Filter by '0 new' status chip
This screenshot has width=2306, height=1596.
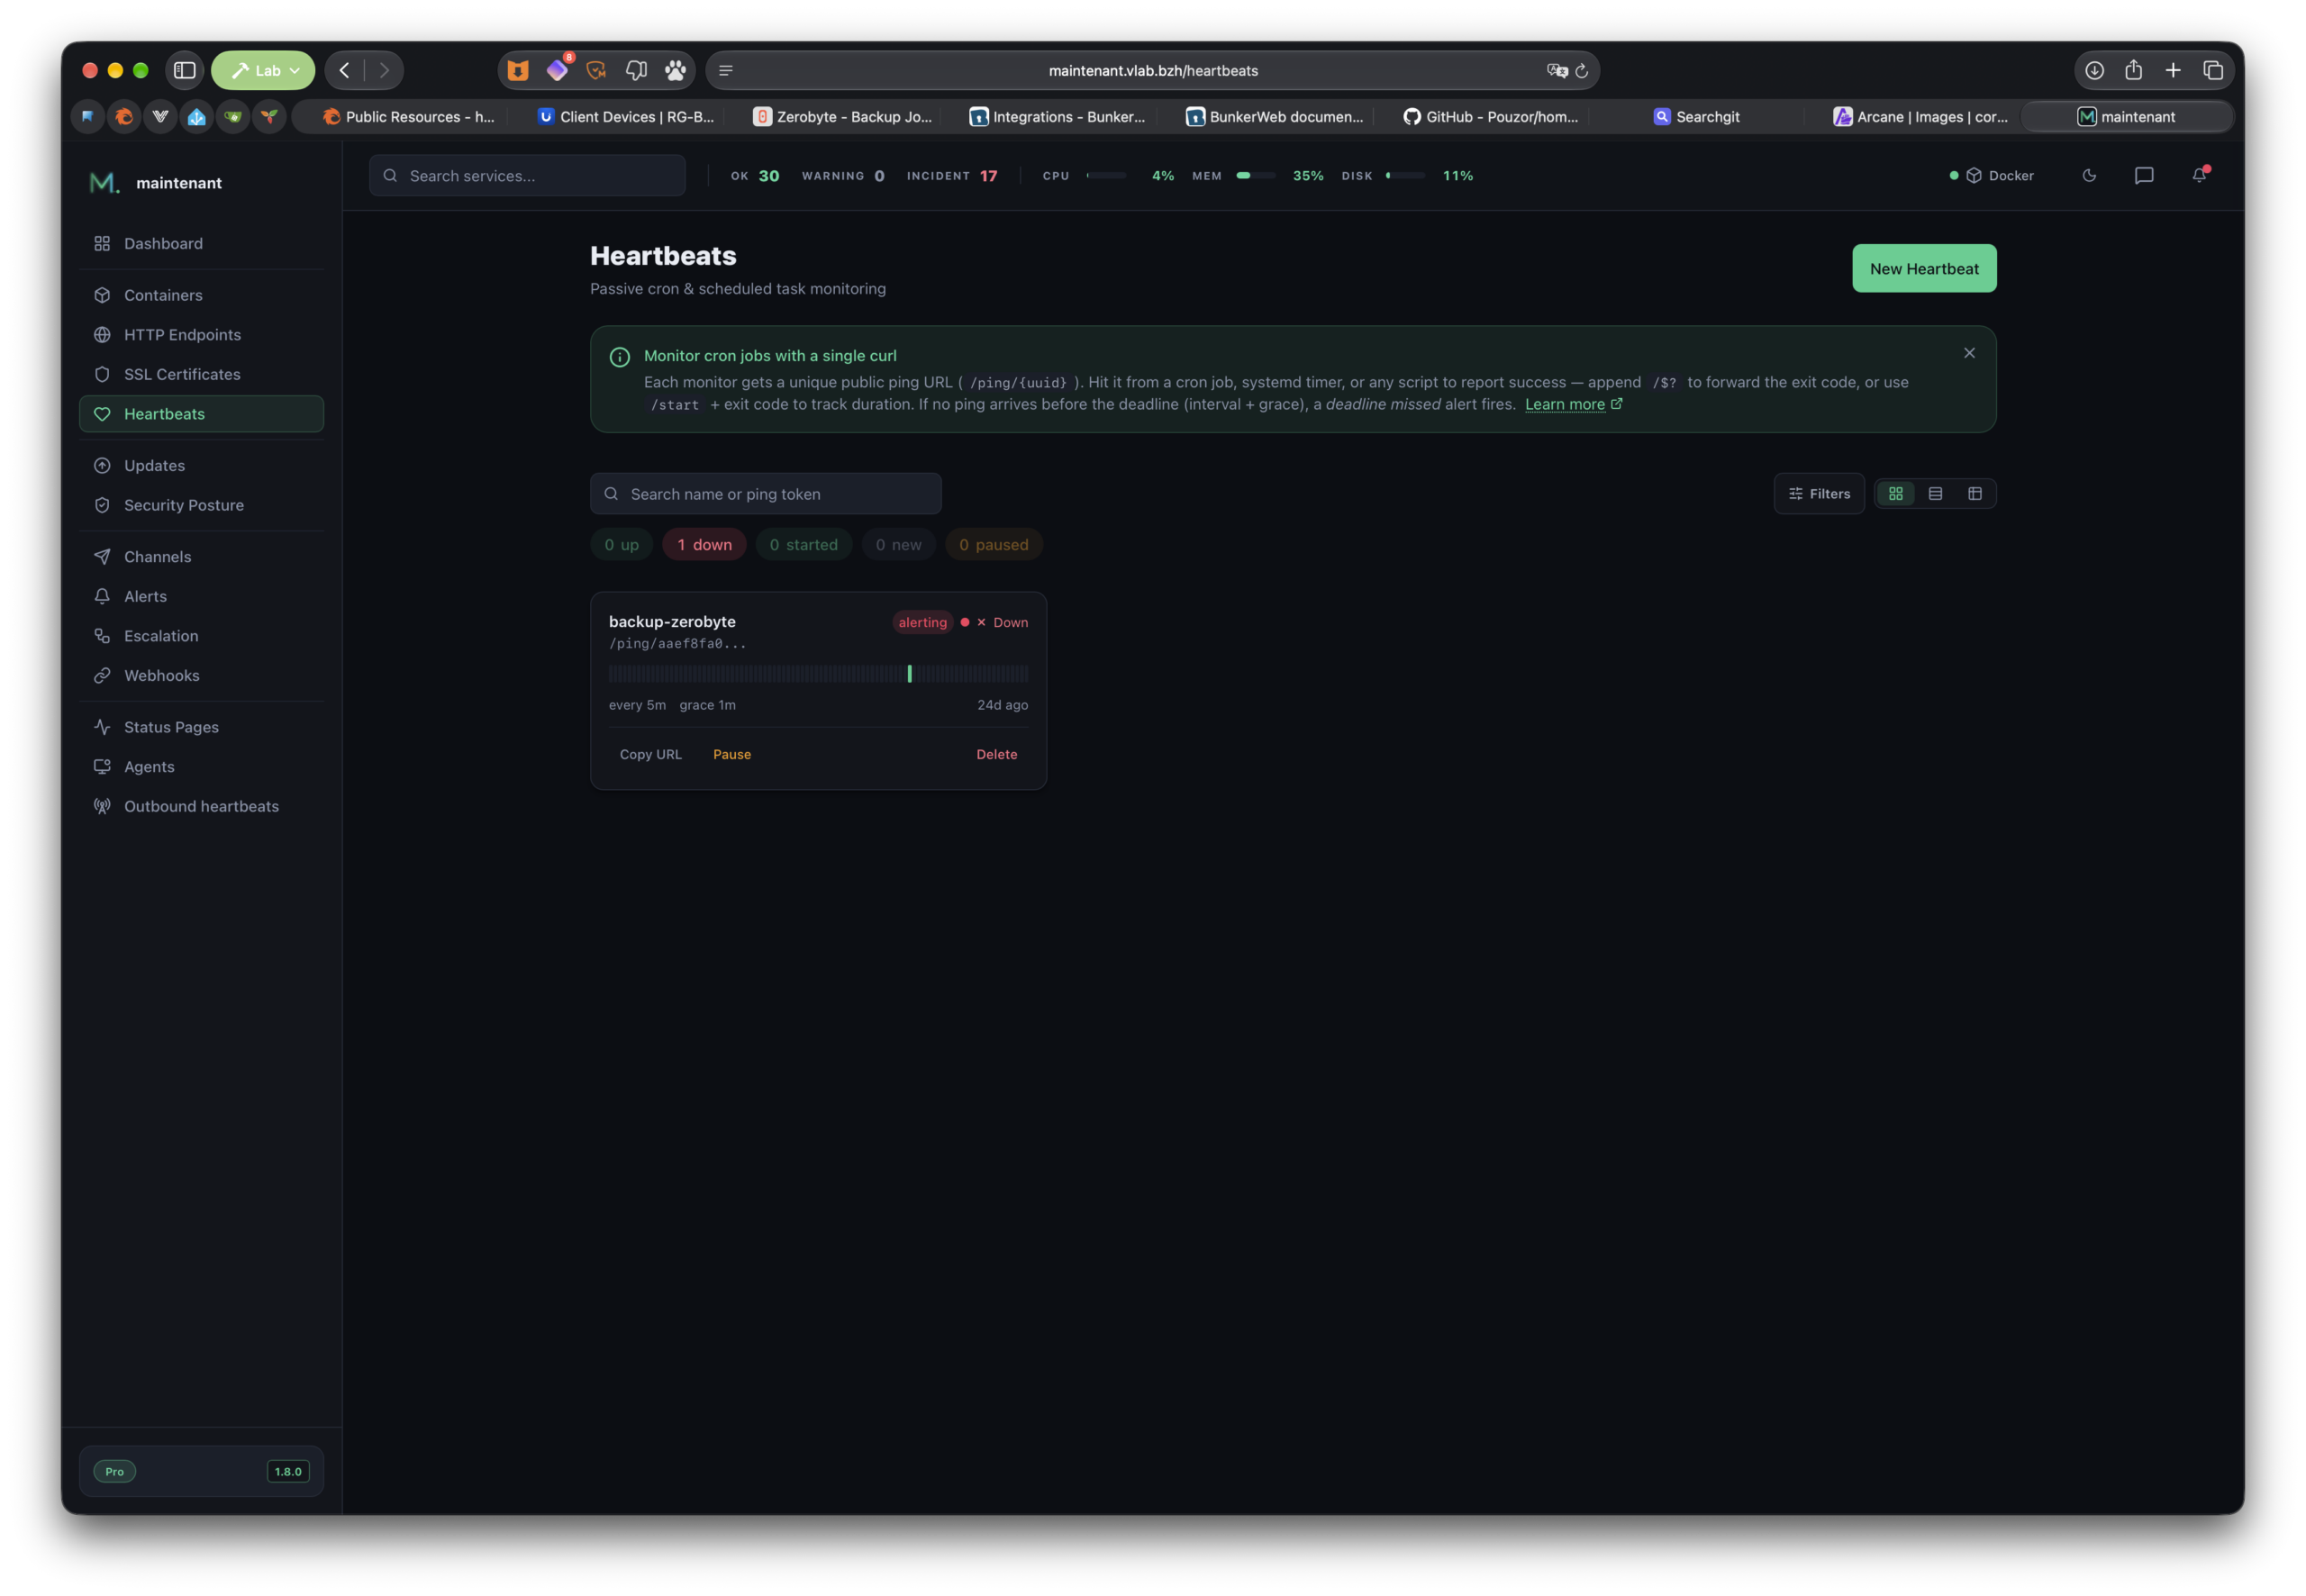[898, 544]
